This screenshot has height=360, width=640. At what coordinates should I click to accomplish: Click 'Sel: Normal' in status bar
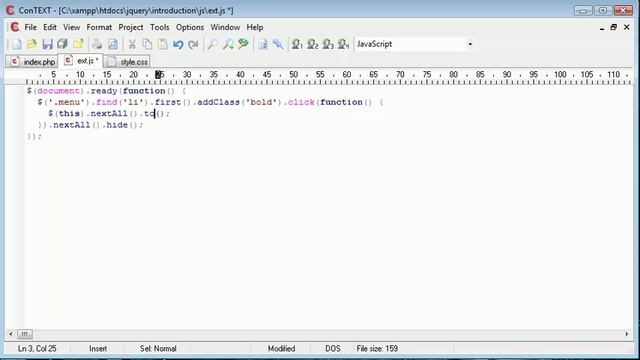tap(158, 349)
